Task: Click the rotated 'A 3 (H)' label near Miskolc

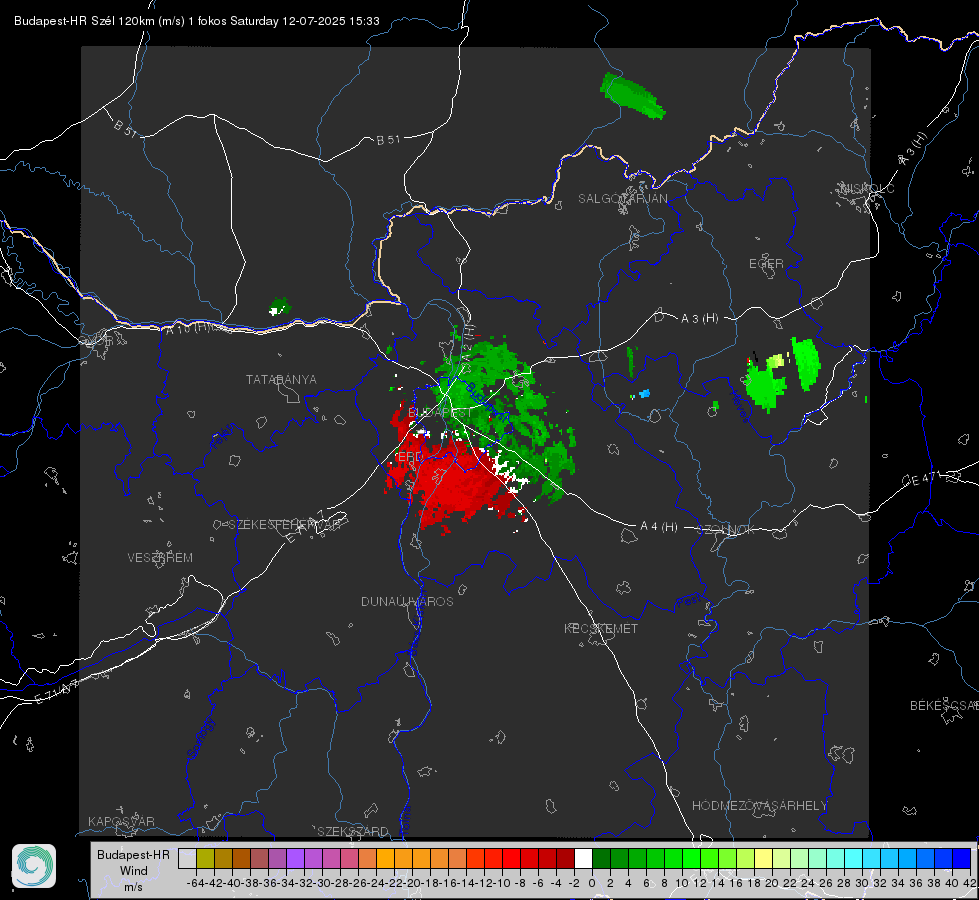Action: click(x=913, y=149)
